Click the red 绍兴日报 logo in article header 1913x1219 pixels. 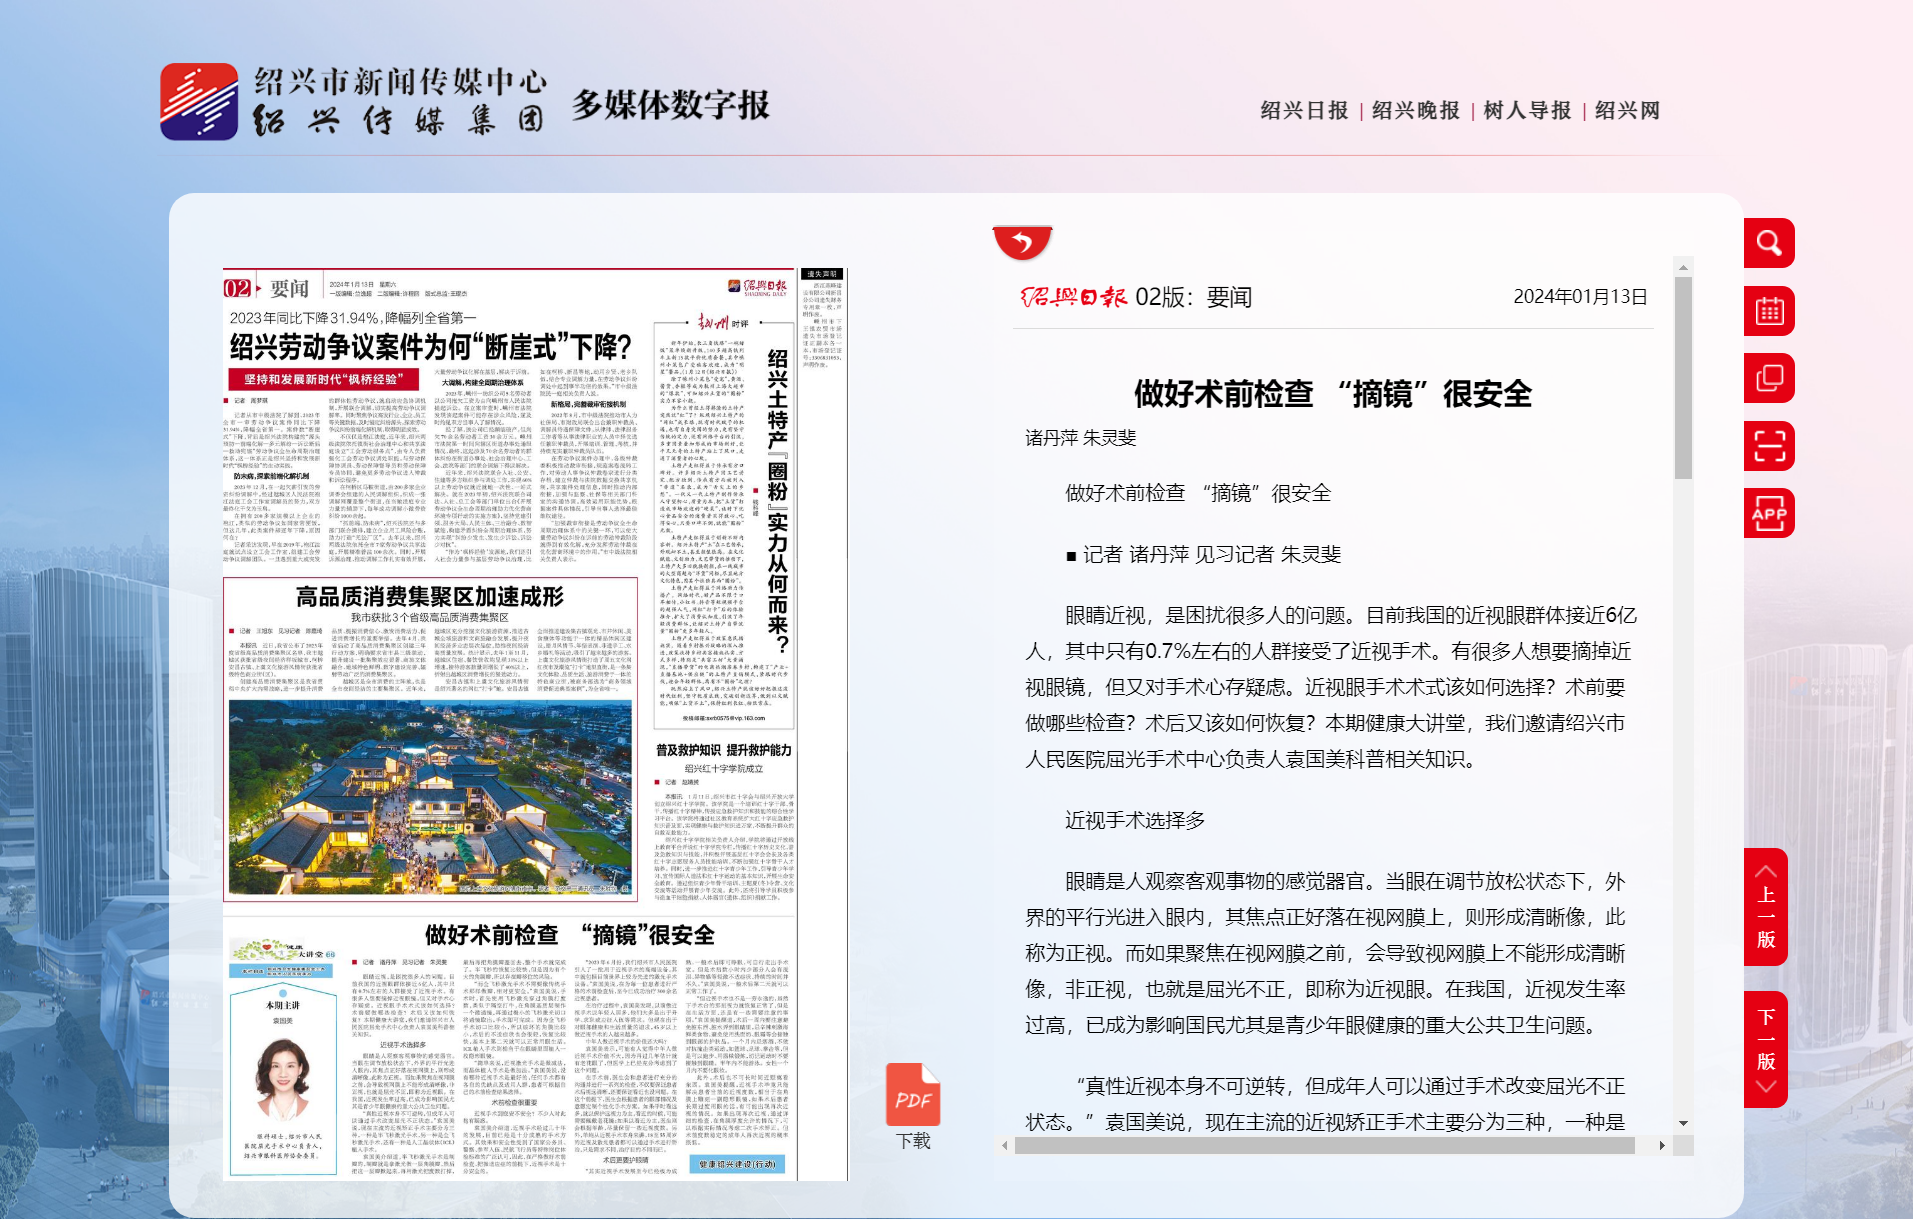[1073, 297]
